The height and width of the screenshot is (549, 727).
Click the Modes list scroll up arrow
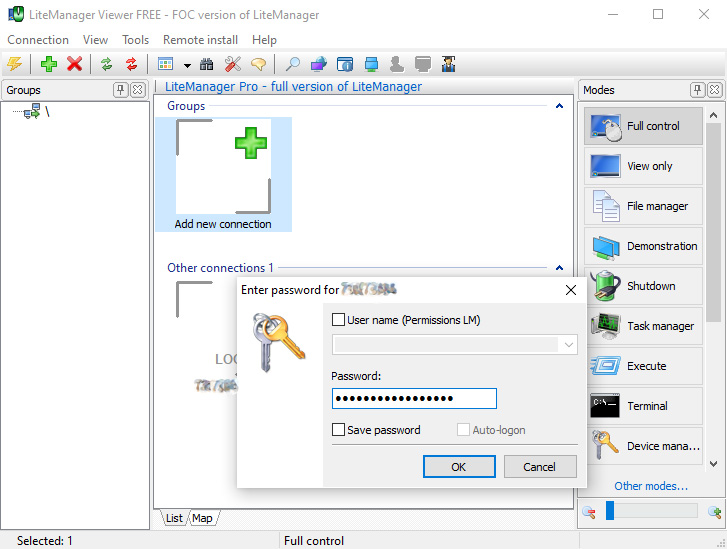[714, 115]
